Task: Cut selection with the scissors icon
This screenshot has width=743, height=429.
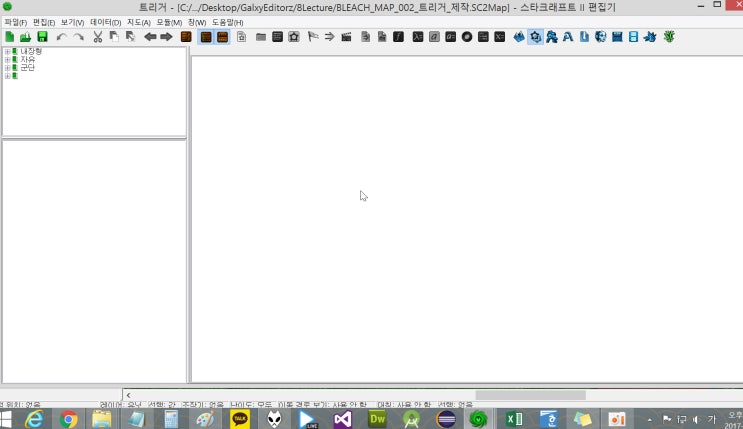Action: pos(98,37)
